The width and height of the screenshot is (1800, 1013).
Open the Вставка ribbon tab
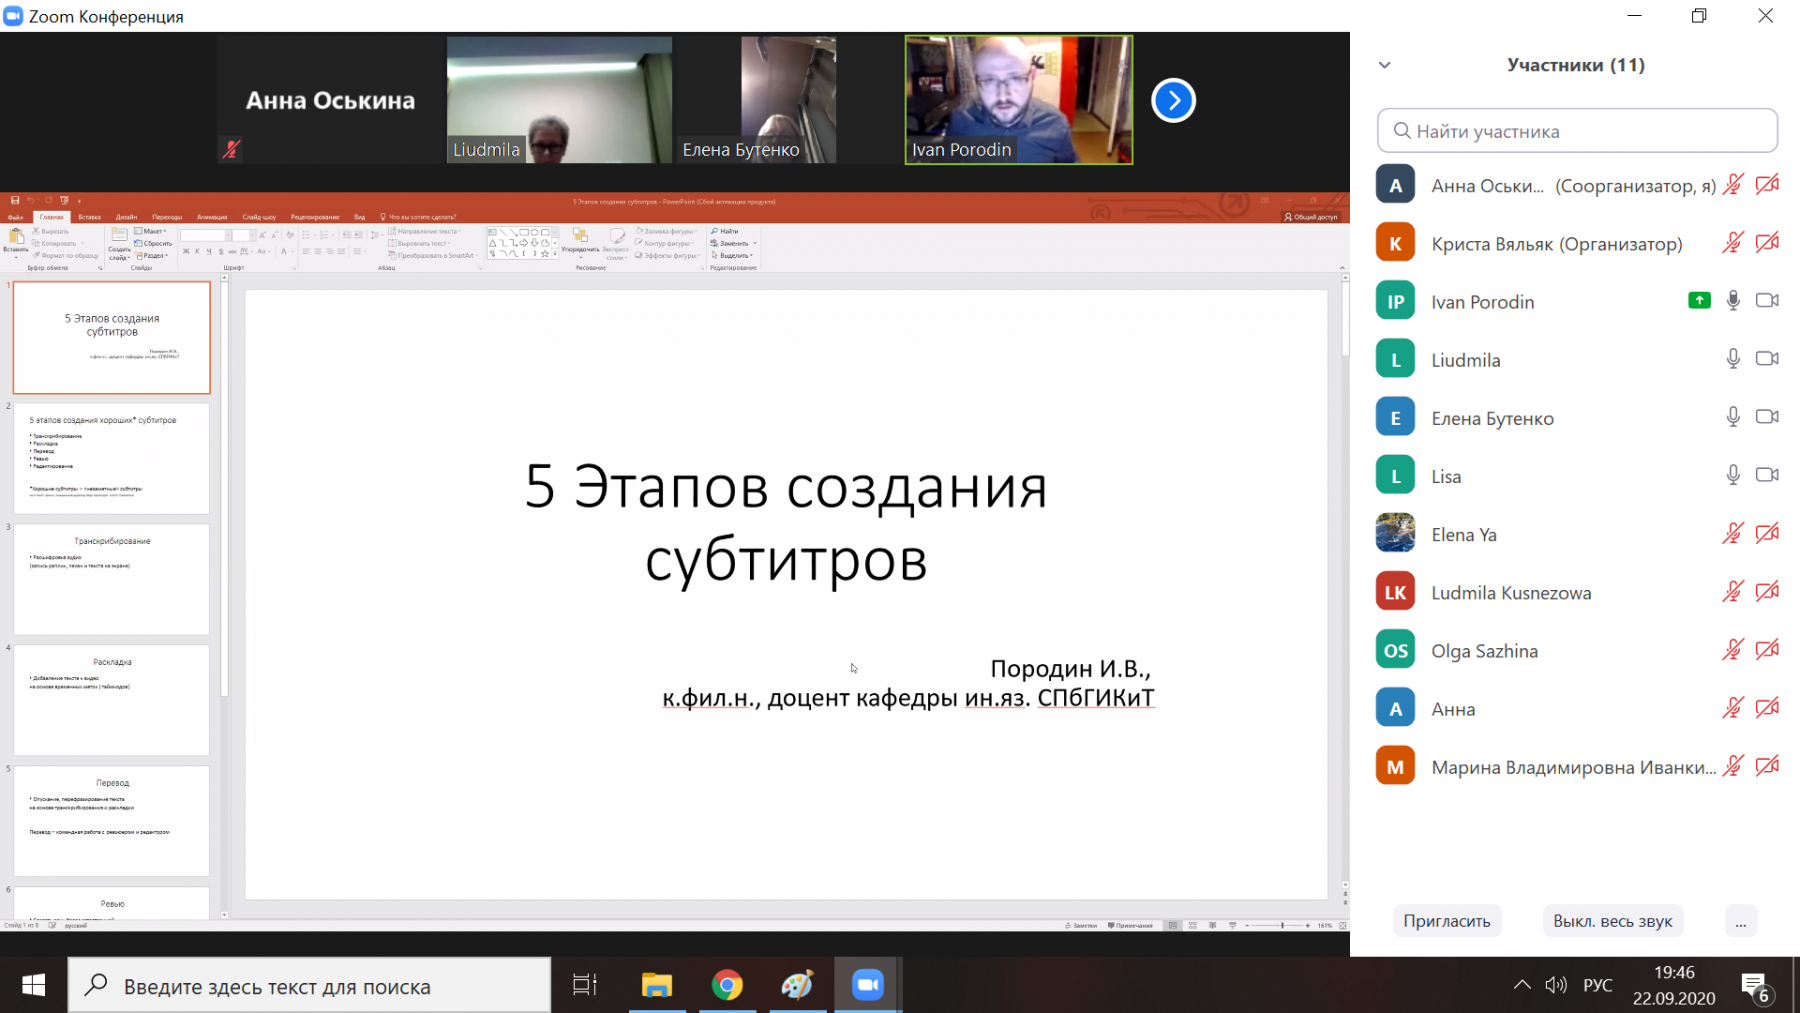[x=90, y=217]
